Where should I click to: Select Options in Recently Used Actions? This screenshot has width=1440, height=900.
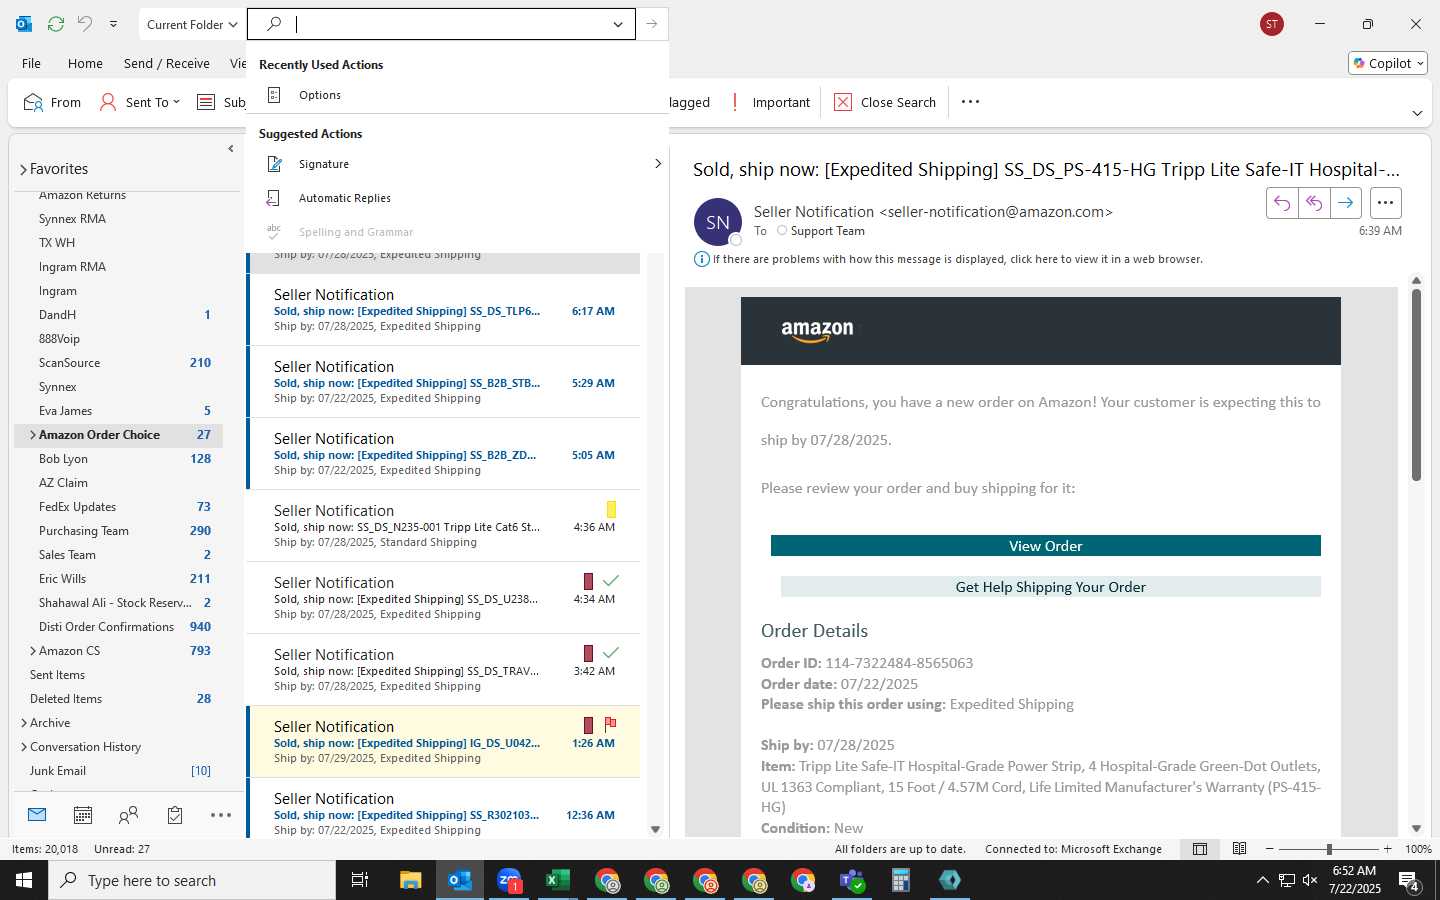(320, 95)
